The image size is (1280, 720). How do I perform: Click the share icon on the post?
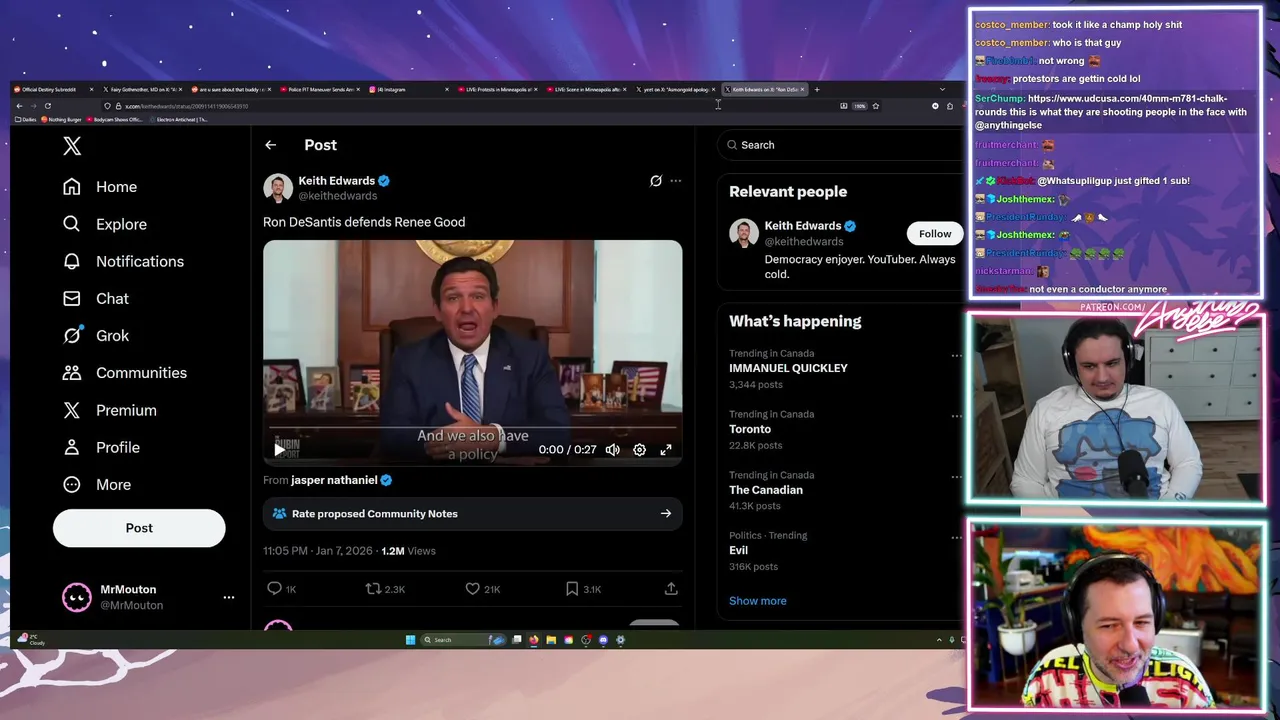point(671,589)
